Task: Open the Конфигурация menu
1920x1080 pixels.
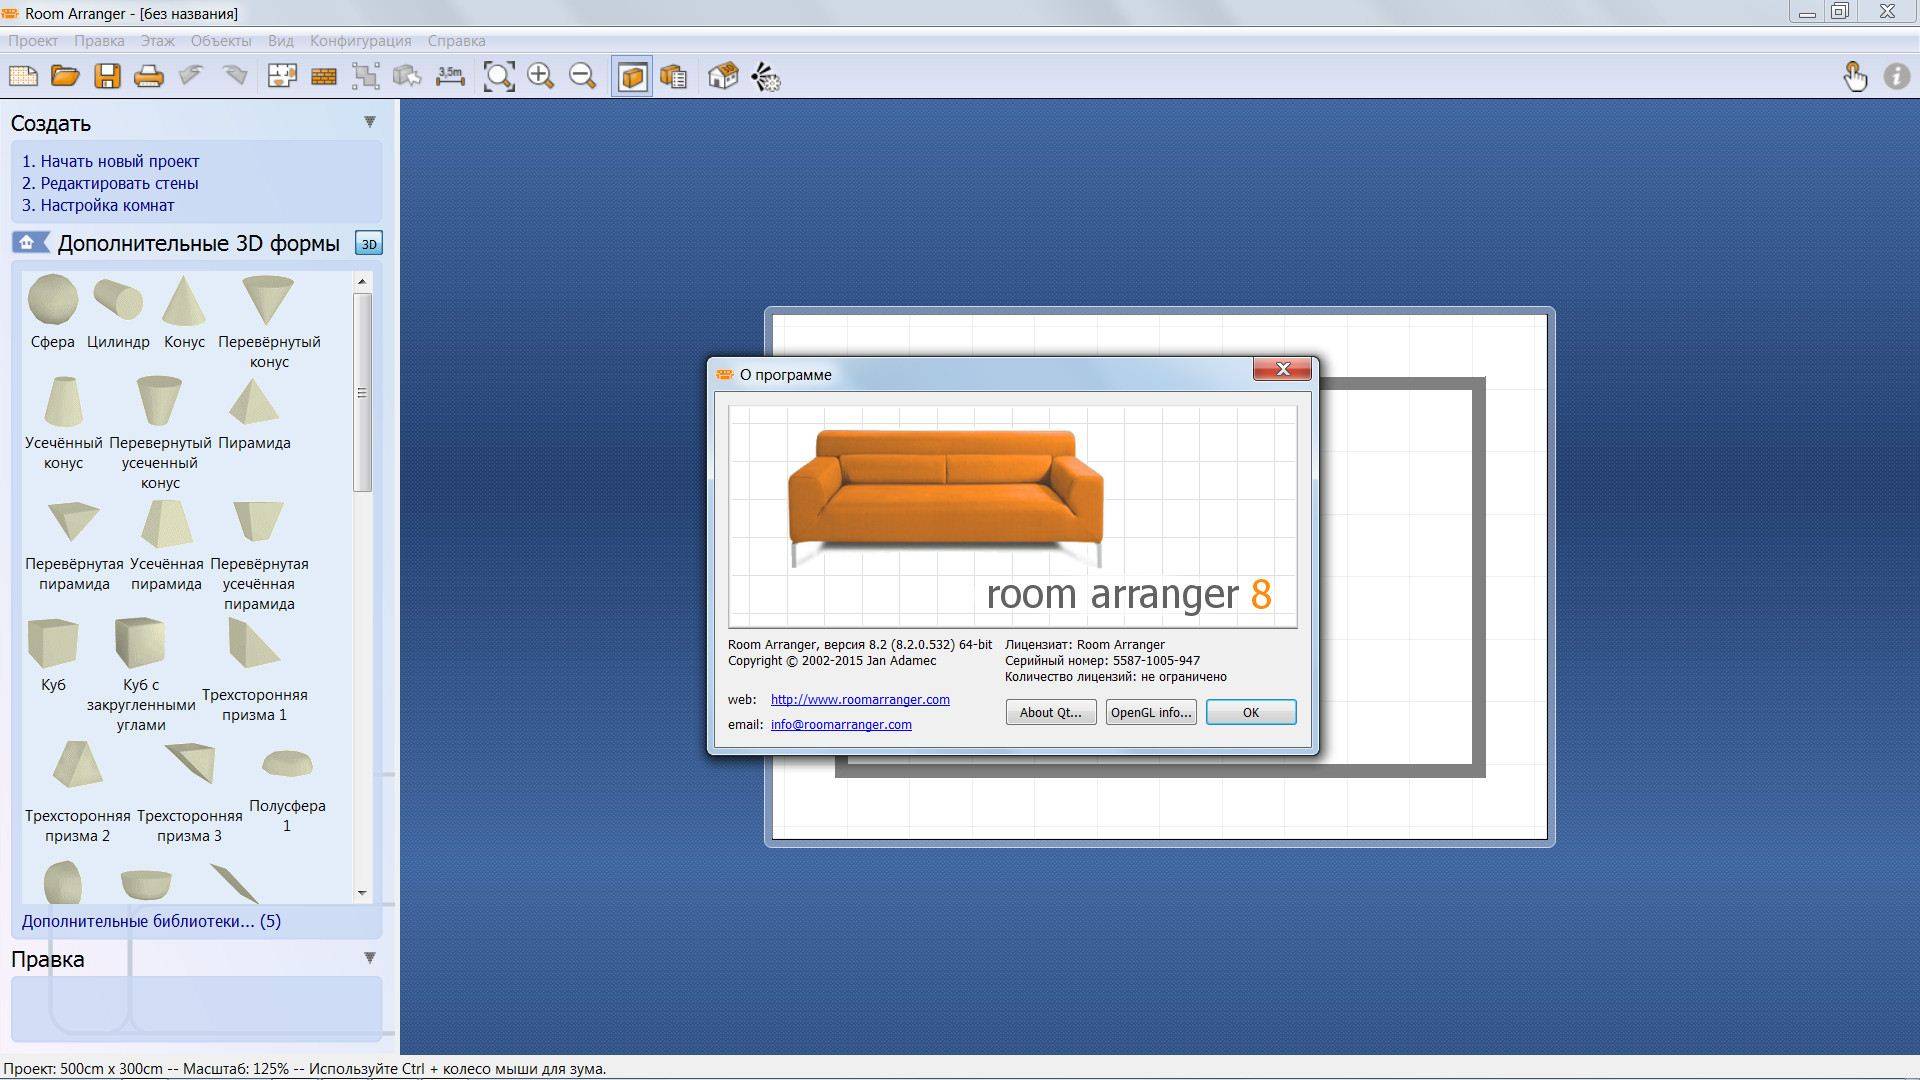Action: tap(360, 41)
